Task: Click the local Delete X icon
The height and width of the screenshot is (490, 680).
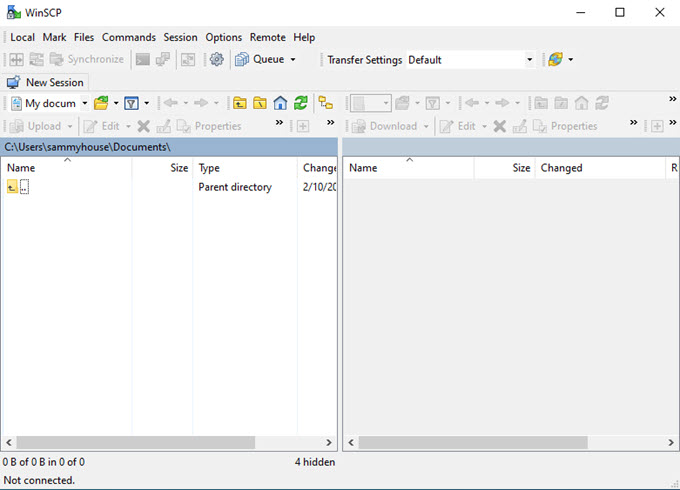Action: [x=144, y=126]
